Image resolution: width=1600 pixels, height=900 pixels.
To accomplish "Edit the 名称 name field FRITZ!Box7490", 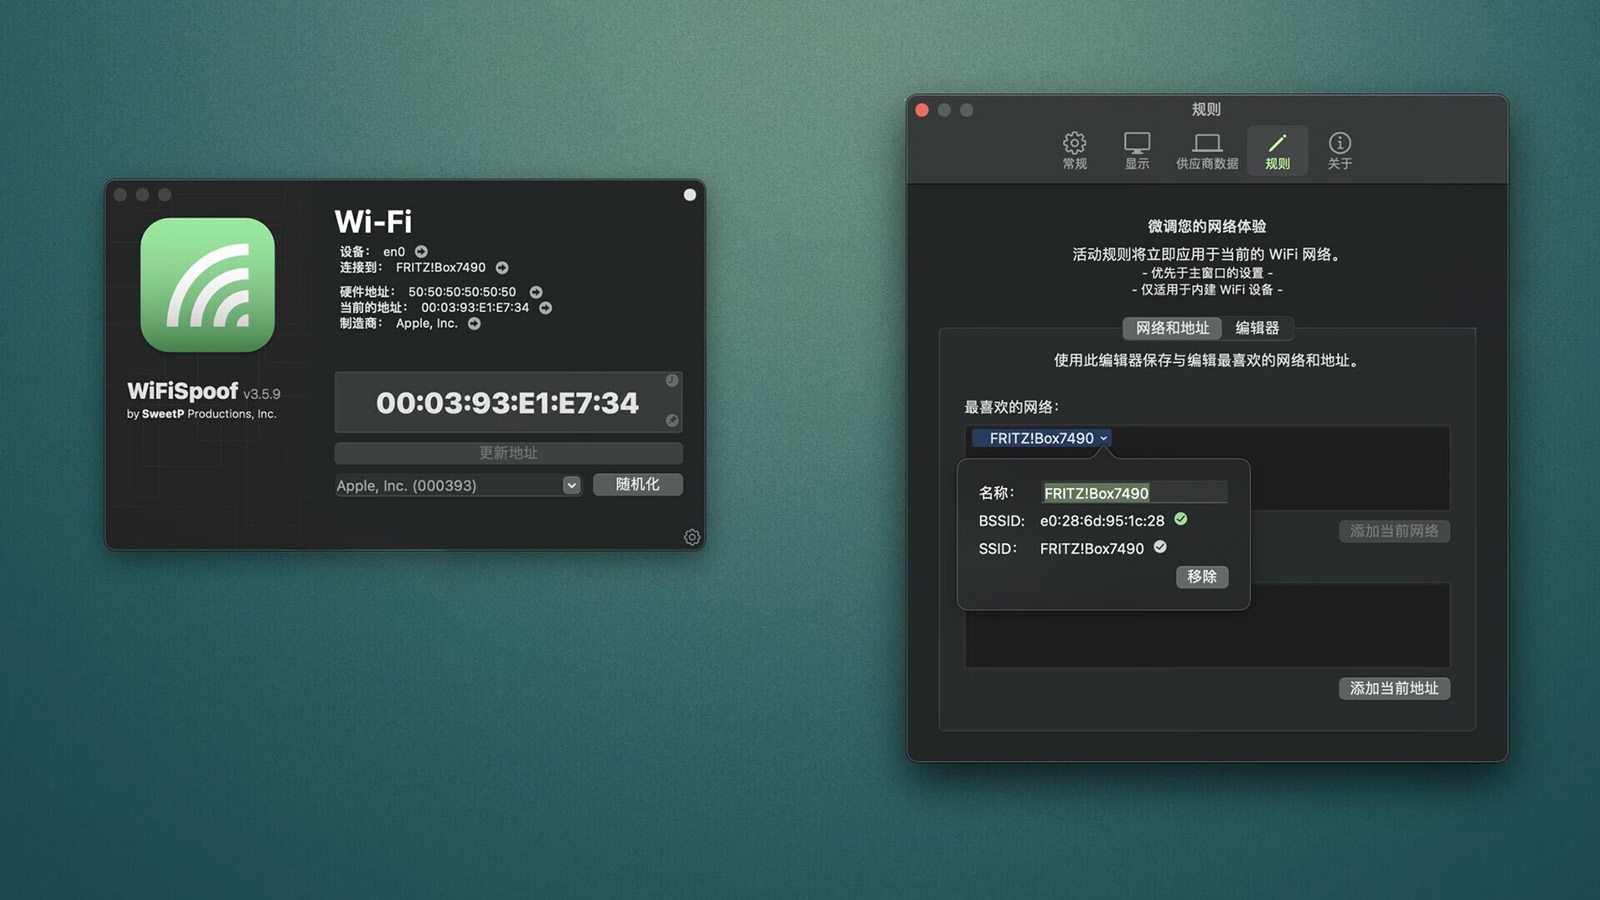I will click(1134, 493).
